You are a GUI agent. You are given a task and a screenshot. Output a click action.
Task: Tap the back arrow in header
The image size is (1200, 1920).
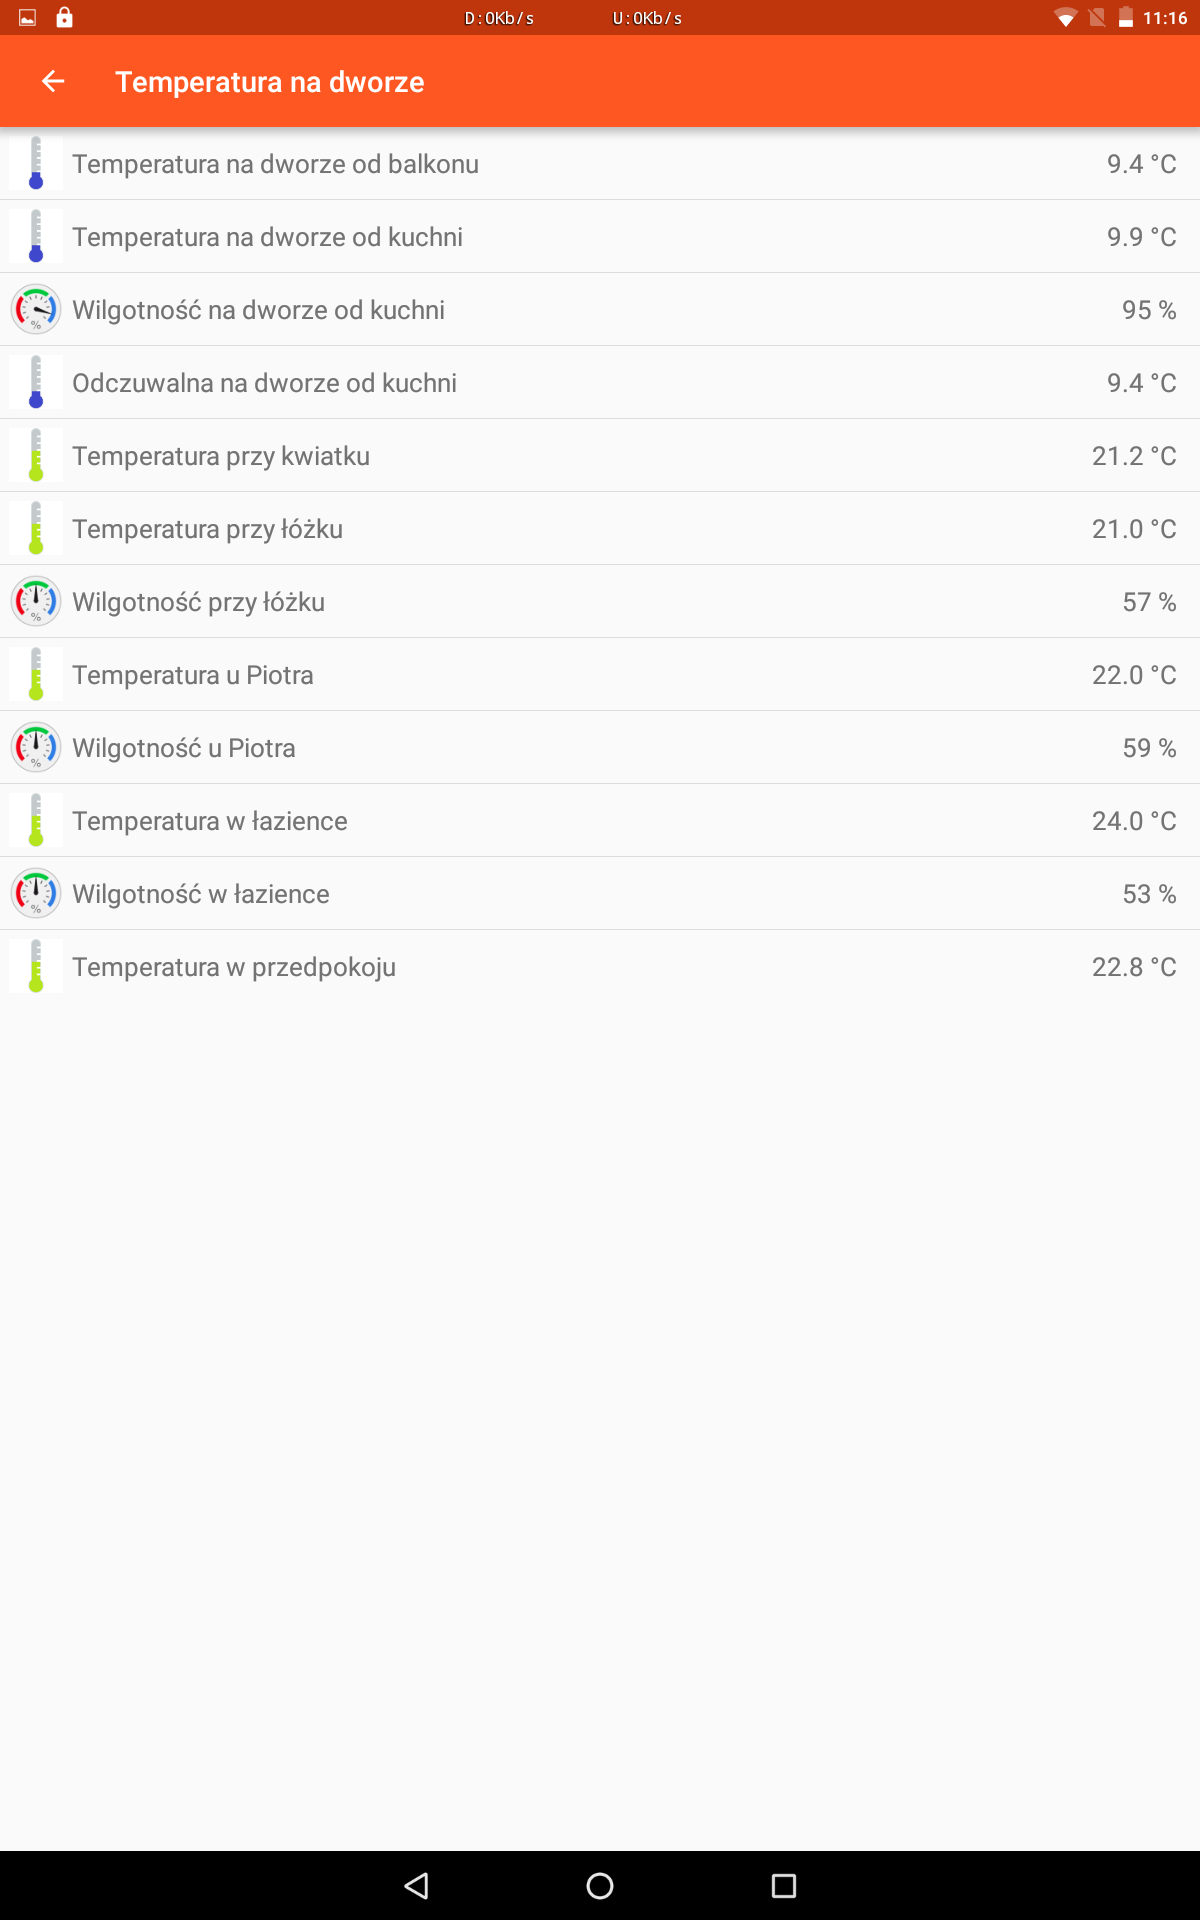(53, 81)
